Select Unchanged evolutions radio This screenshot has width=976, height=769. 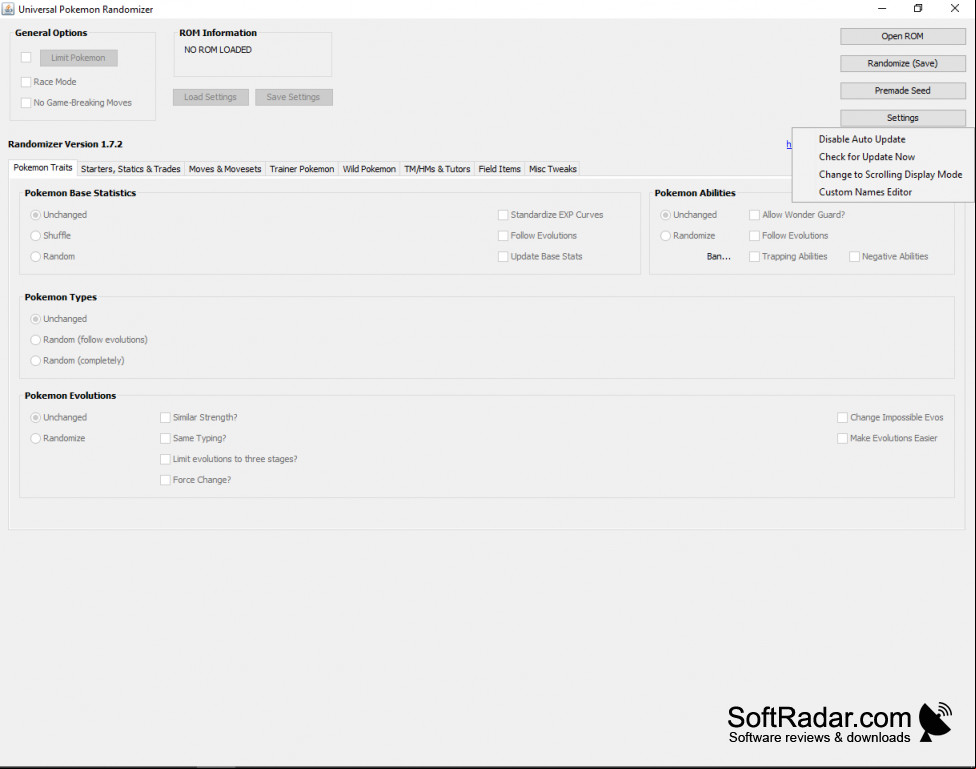[x=35, y=417]
